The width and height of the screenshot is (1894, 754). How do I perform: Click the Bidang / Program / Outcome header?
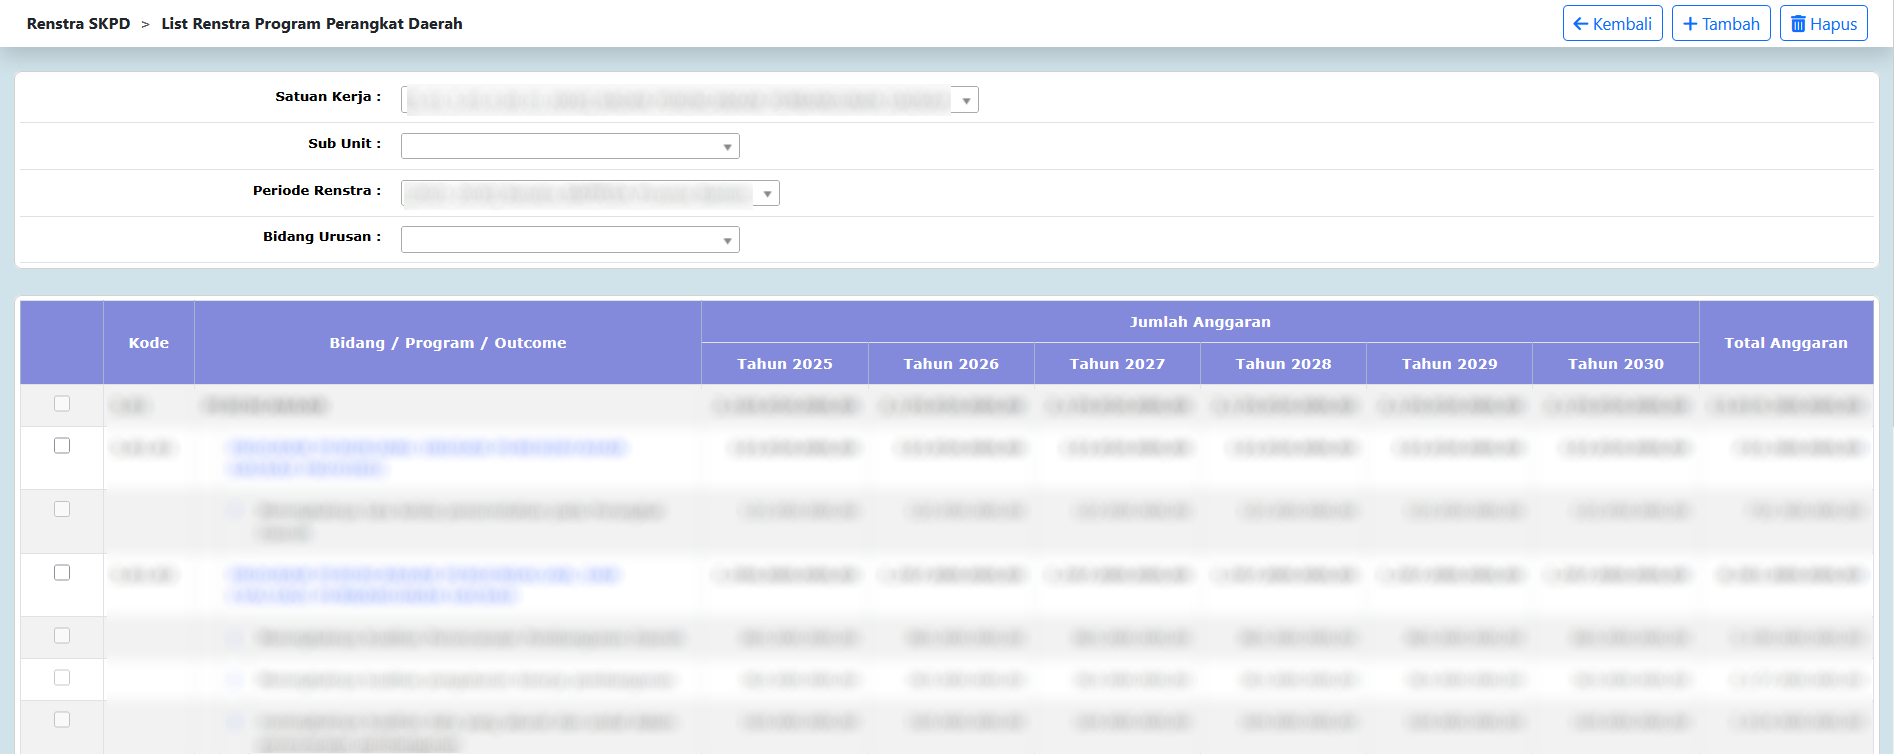click(447, 343)
